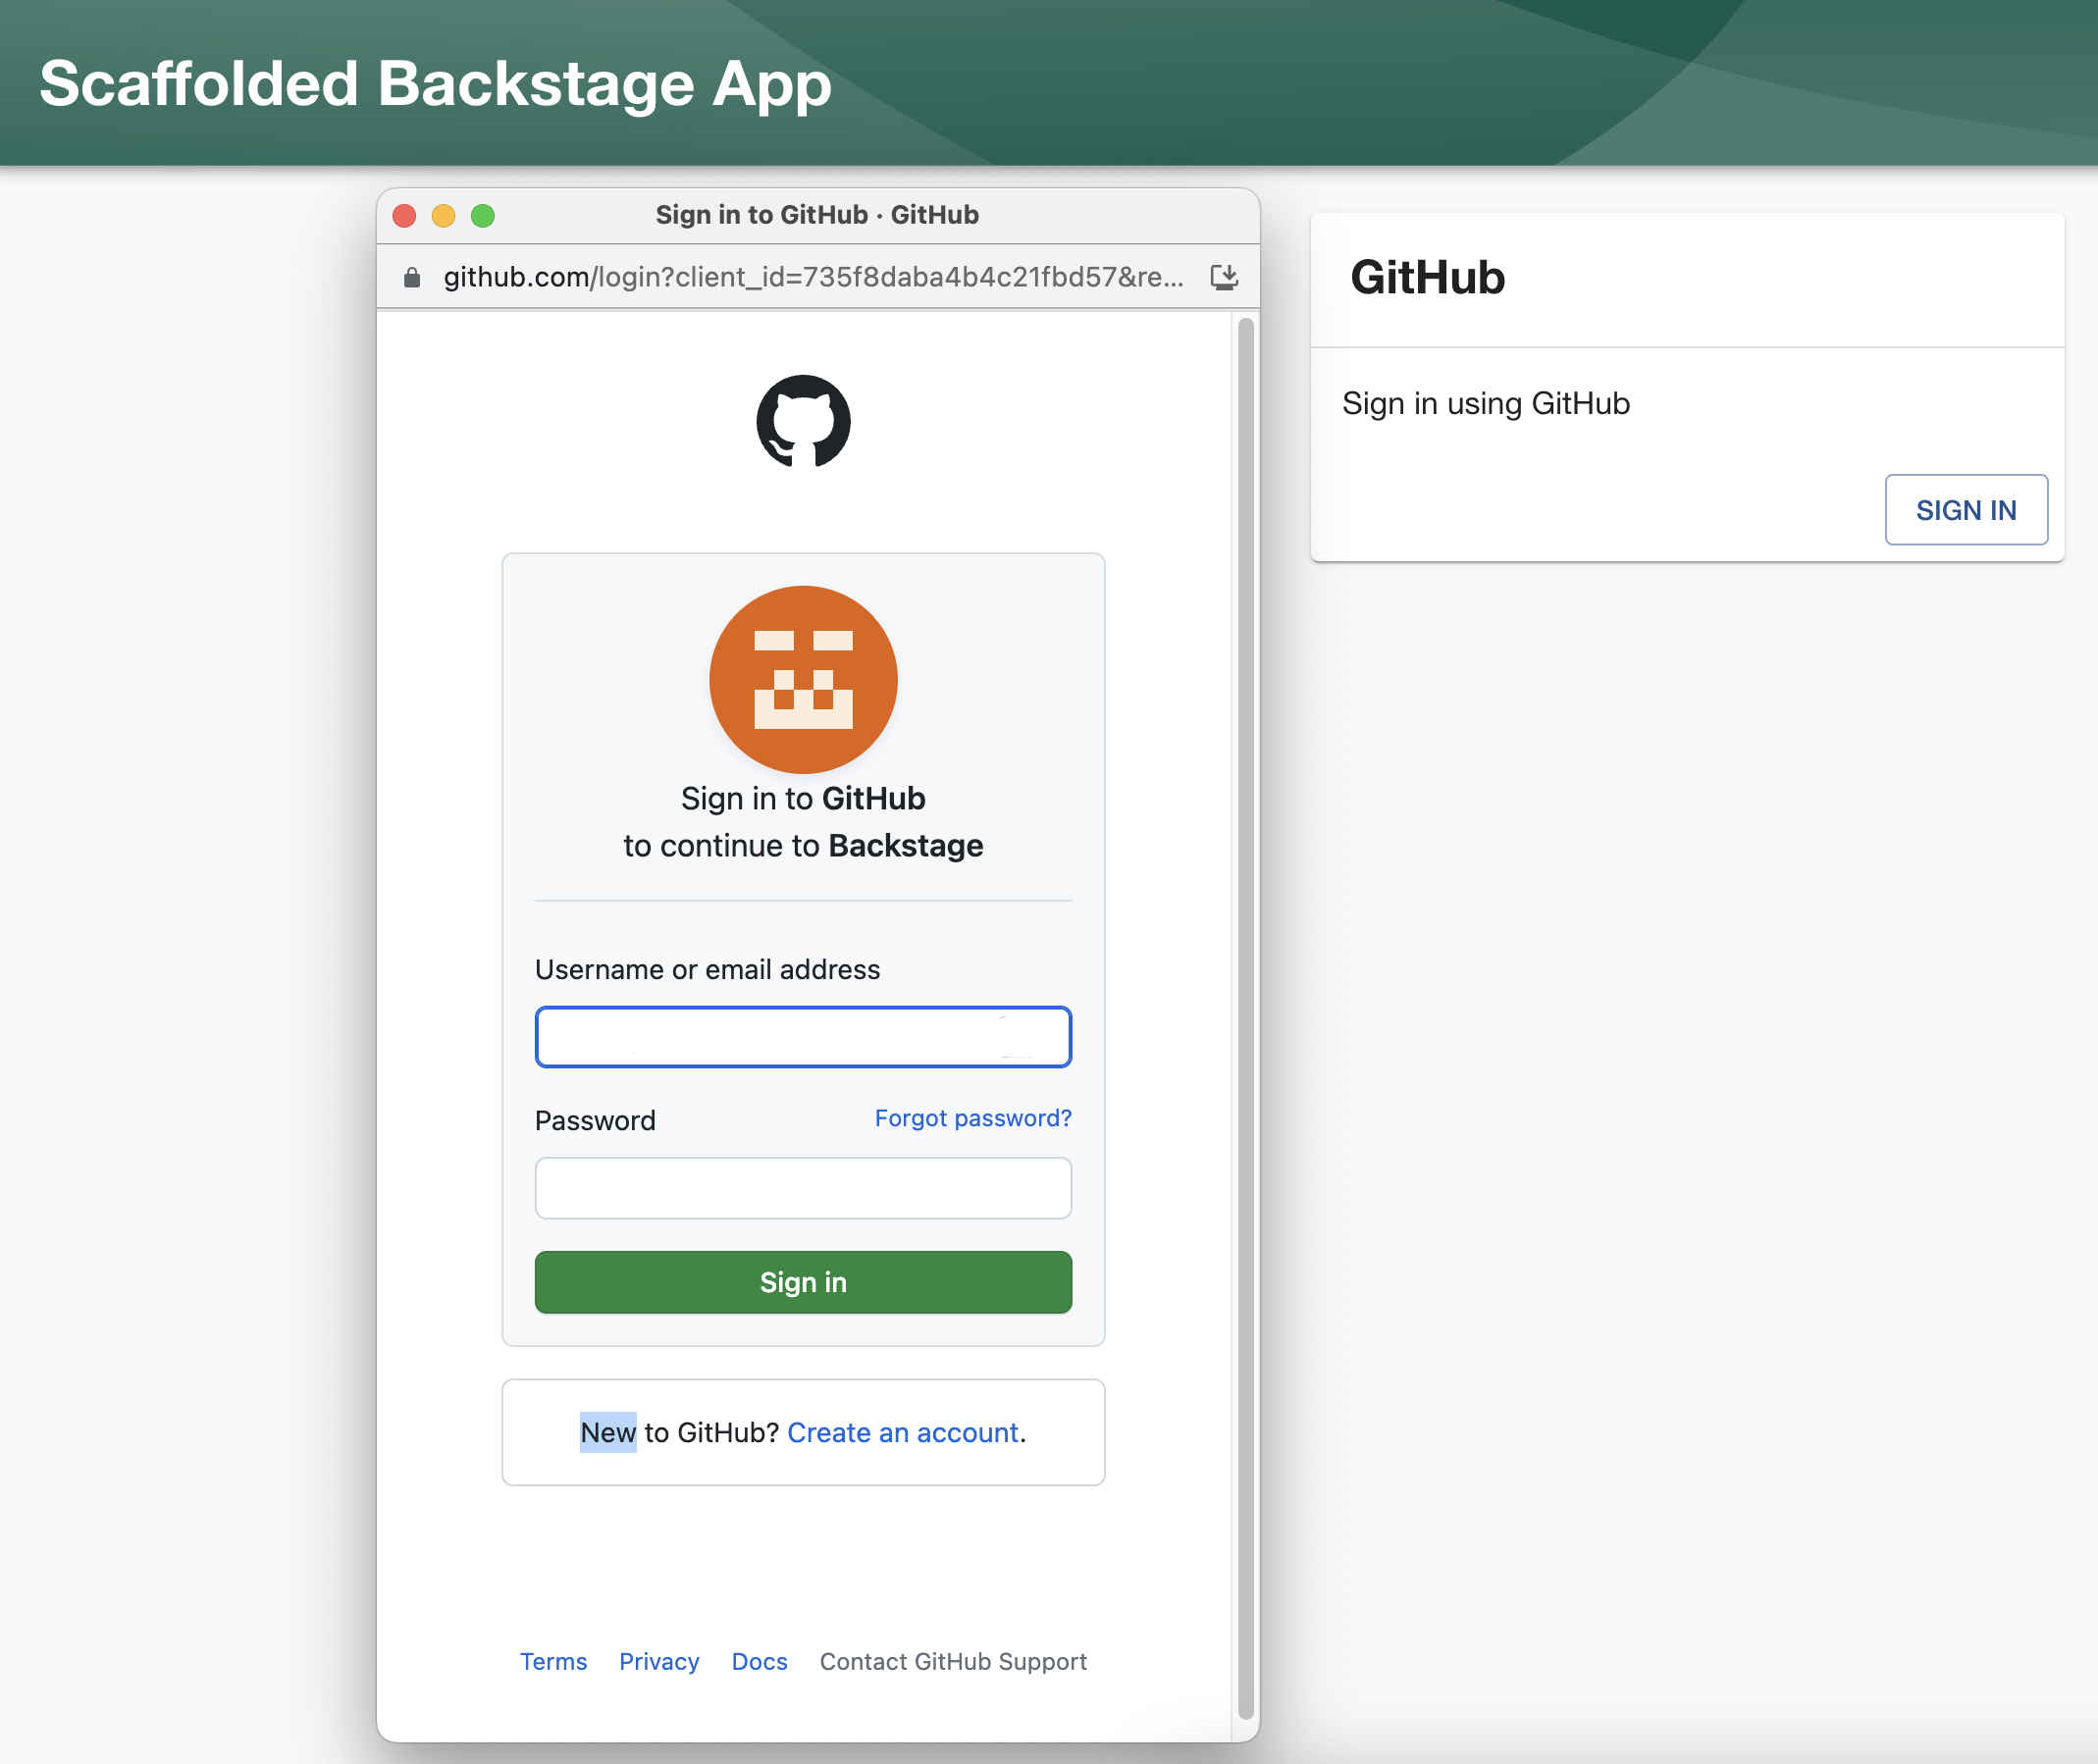Open the Terms footer link
The height and width of the screenshot is (1764, 2098).
[553, 1661]
